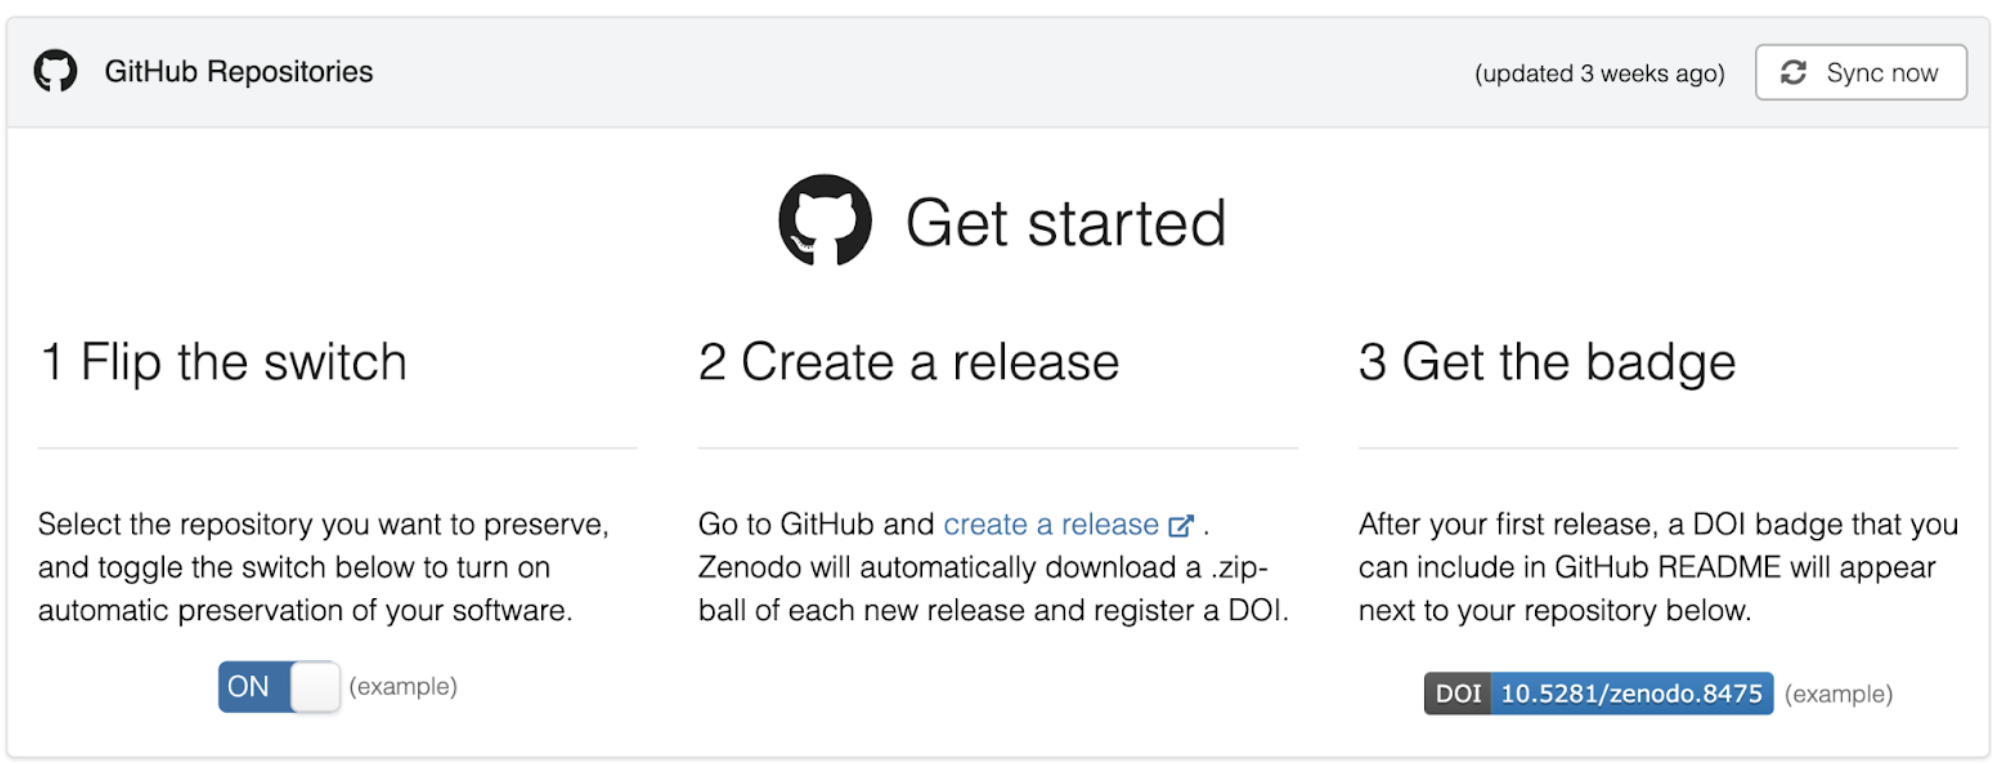Viewport: 1992px width, 764px height.
Task: Click the GitHub Repositories header title
Action: coord(239,72)
